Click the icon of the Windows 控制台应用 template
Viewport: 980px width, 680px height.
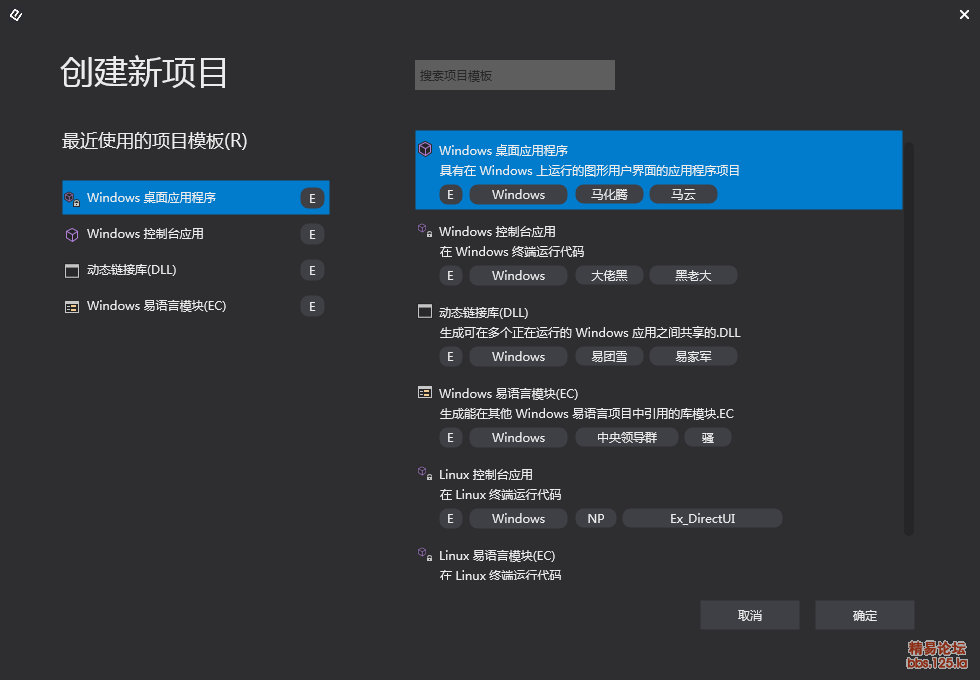click(425, 230)
